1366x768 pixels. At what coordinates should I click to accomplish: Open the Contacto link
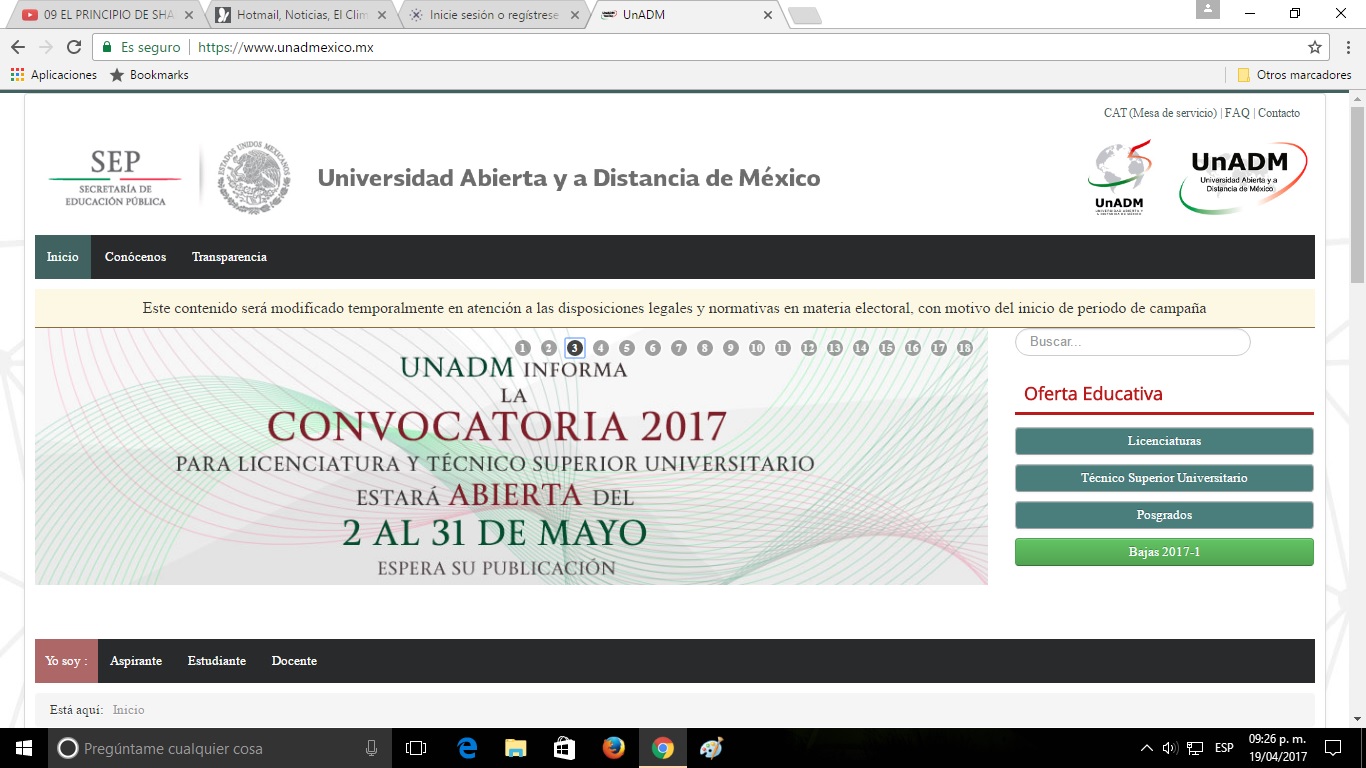(x=1279, y=113)
